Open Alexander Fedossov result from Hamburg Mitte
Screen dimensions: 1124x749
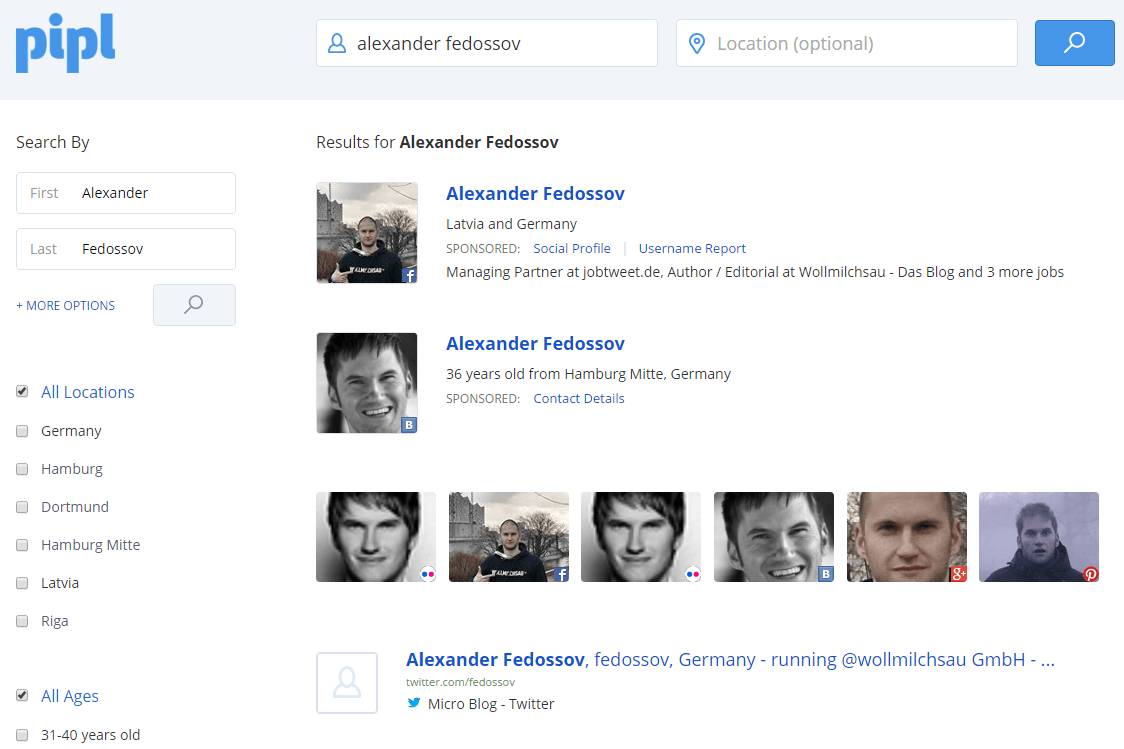(535, 343)
